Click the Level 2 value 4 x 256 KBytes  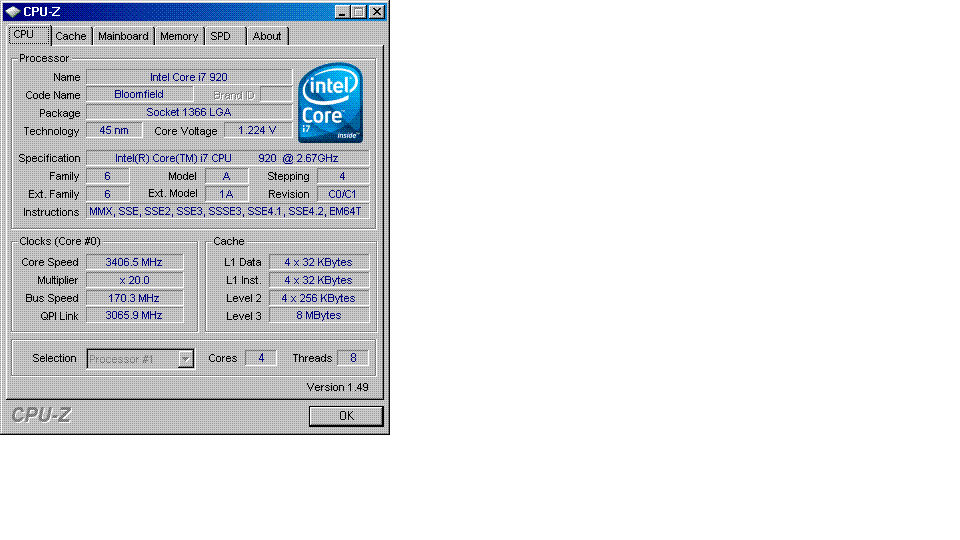[x=319, y=298]
